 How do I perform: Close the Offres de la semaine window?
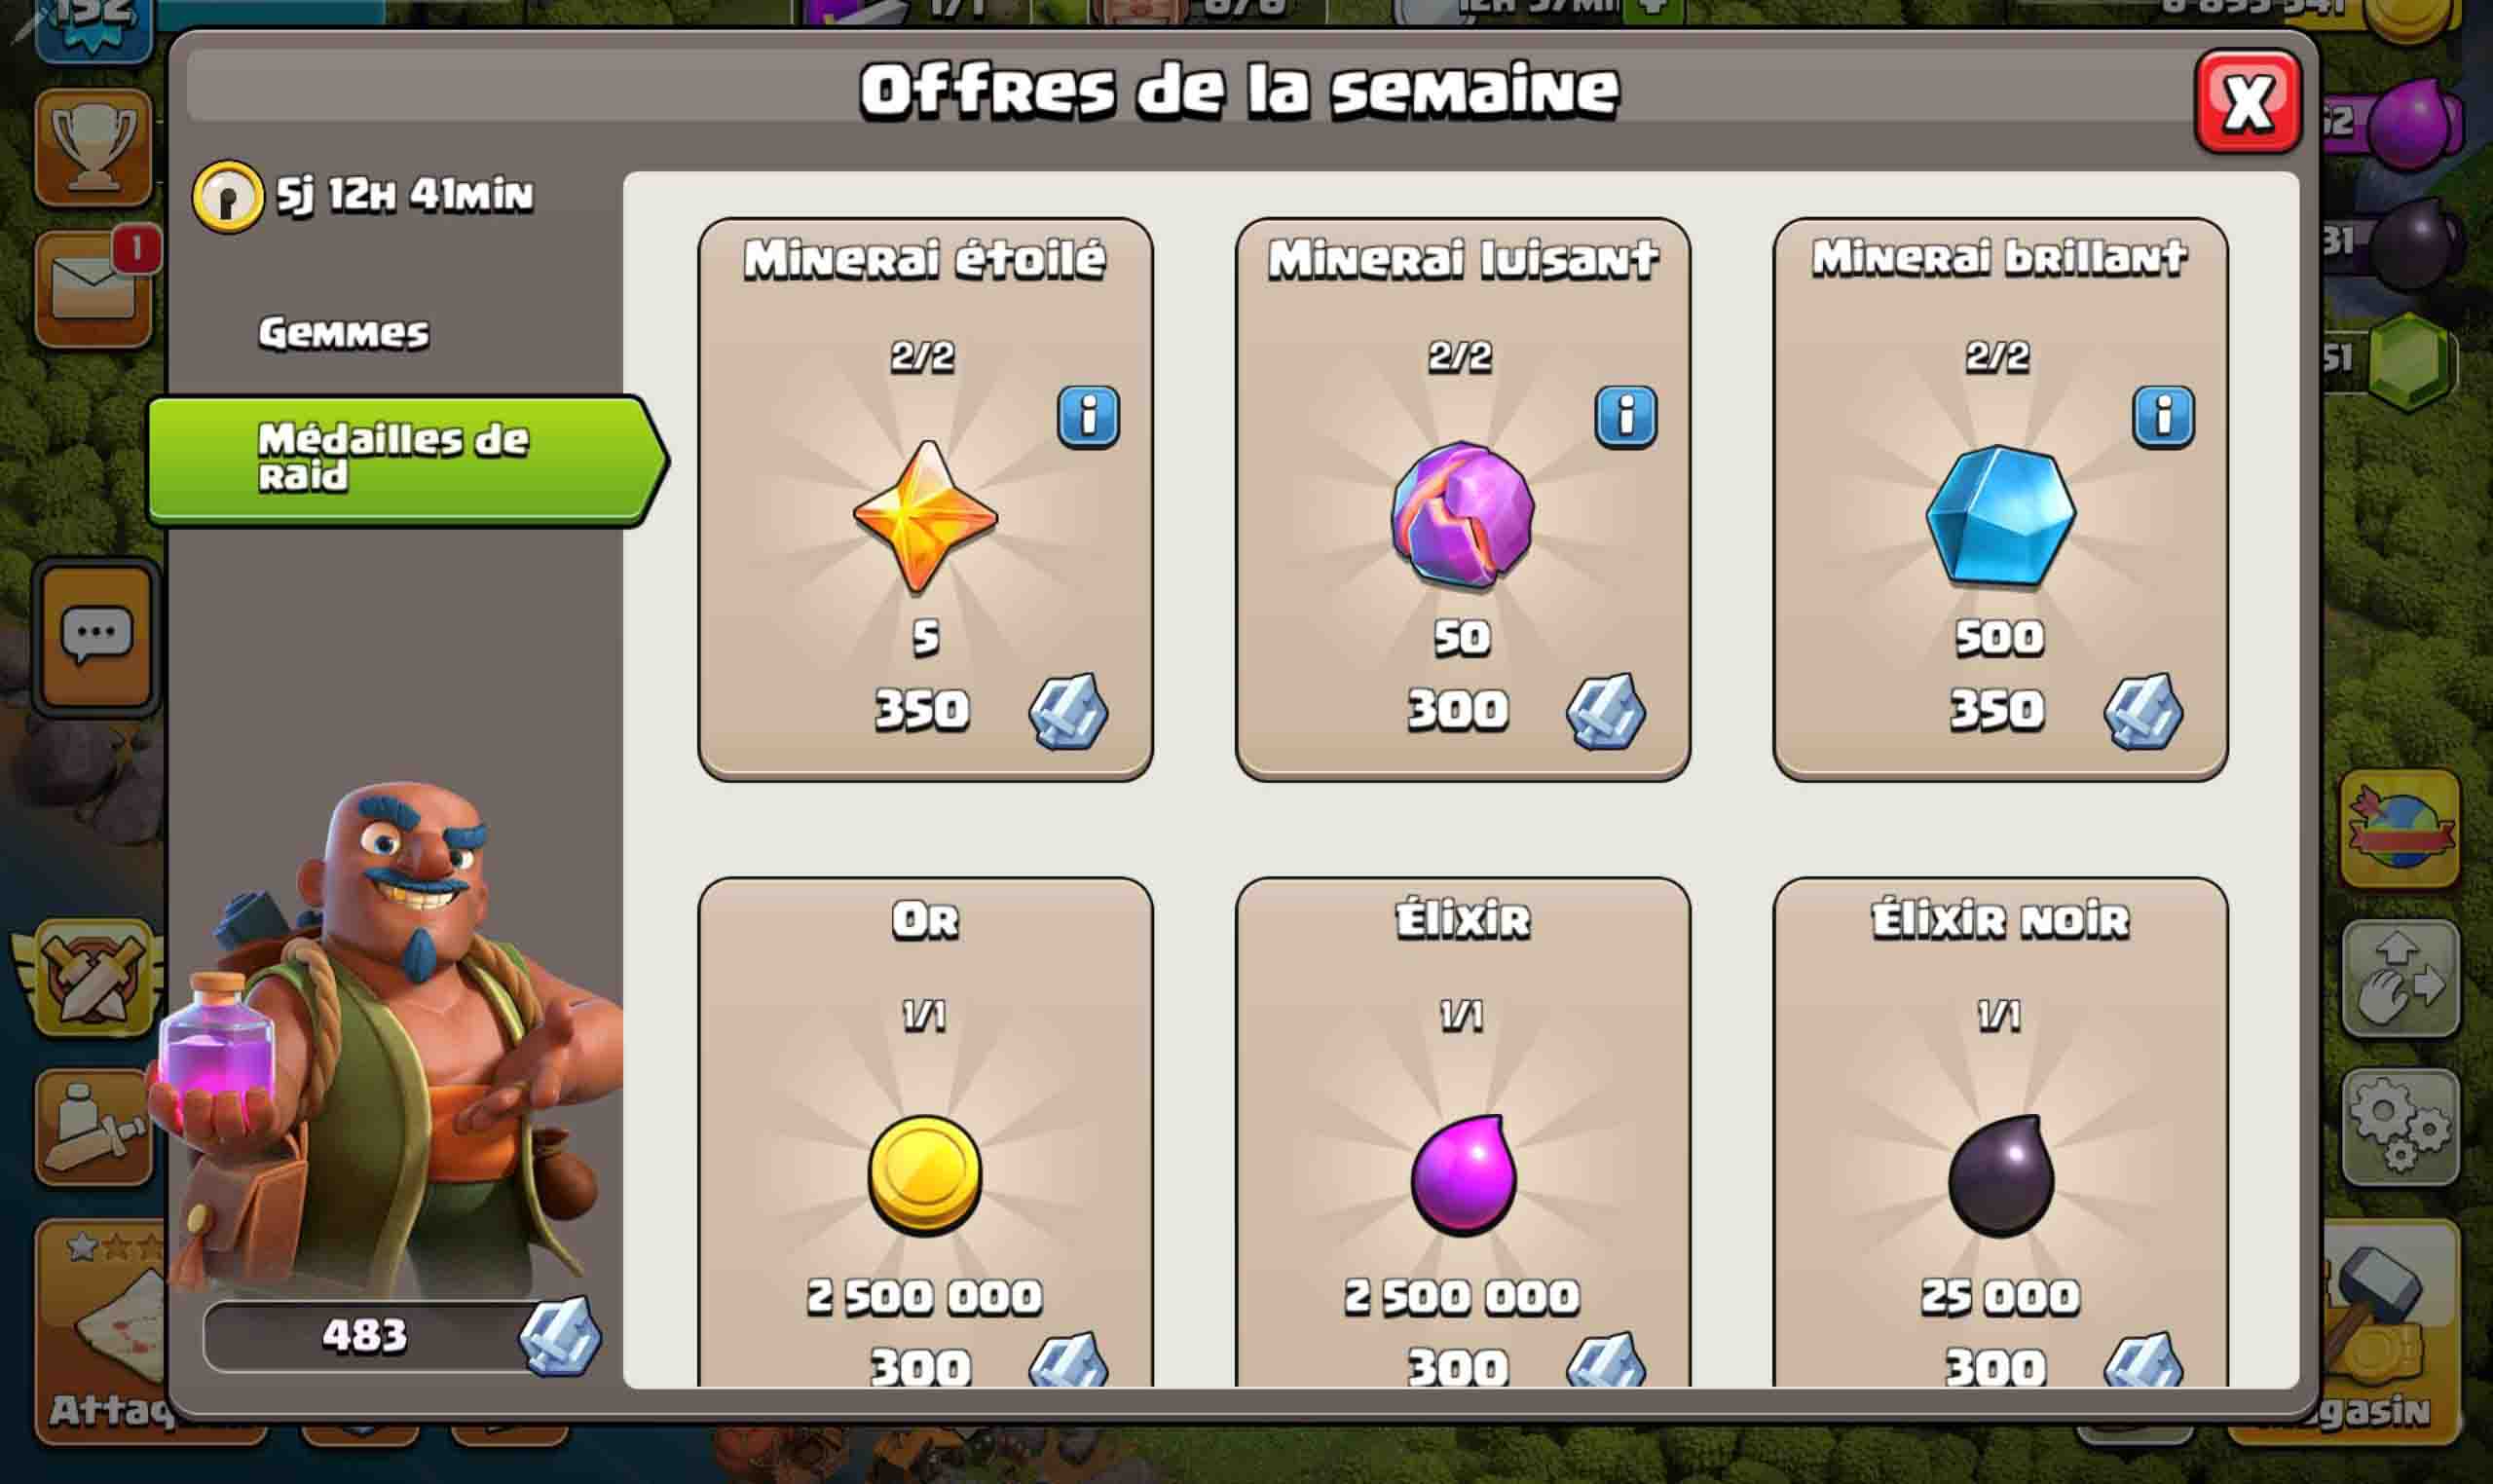[2248, 101]
